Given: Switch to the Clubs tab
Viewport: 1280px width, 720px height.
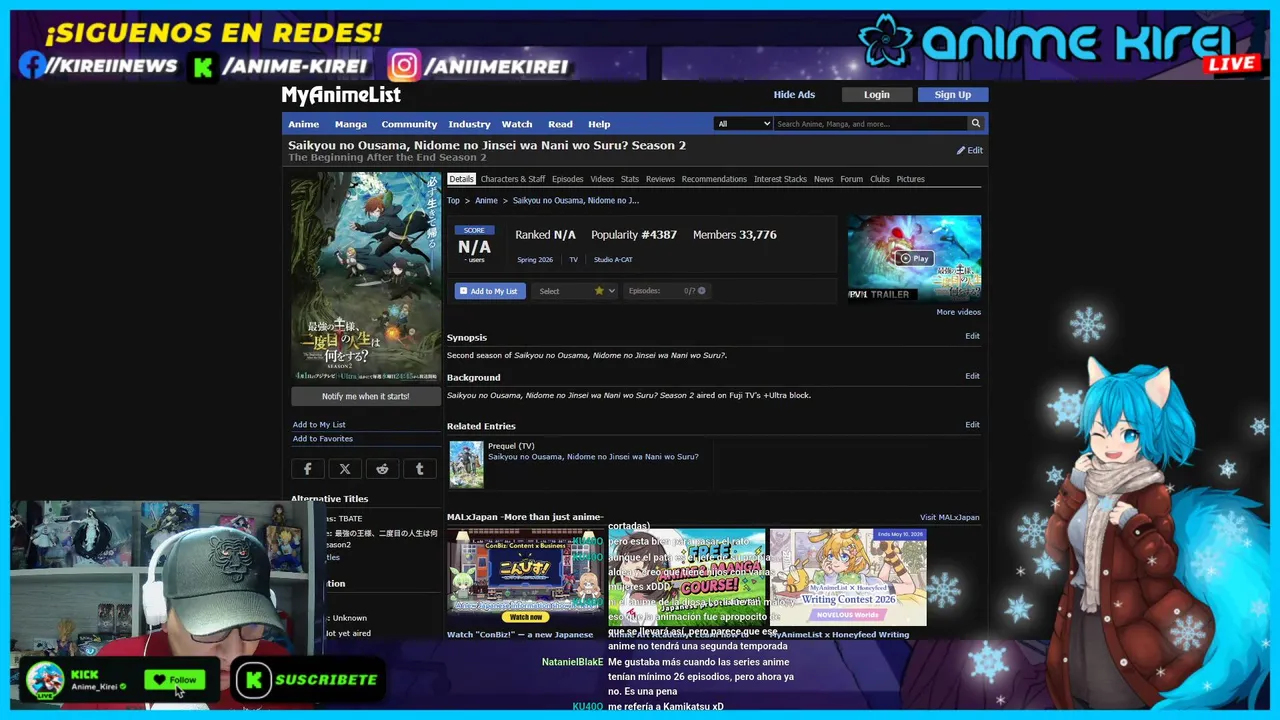Looking at the screenshot, I should 880,179.
